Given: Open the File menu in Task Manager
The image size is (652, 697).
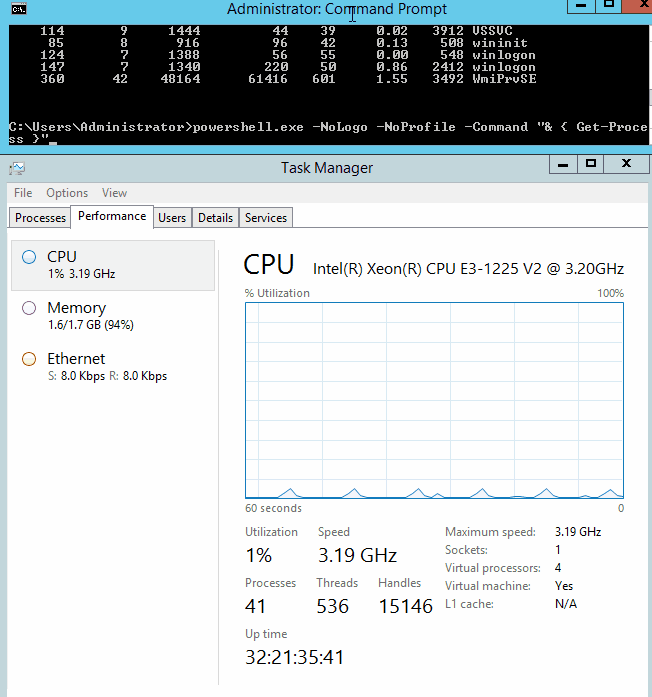Looking at the screenshot, I should click(23, 193).
